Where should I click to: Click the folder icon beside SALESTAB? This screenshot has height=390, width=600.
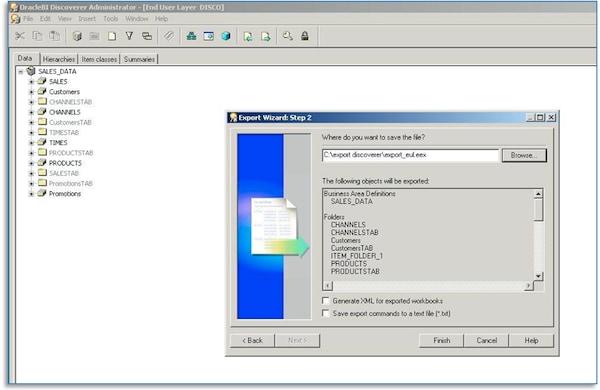(x=42, y=173)
